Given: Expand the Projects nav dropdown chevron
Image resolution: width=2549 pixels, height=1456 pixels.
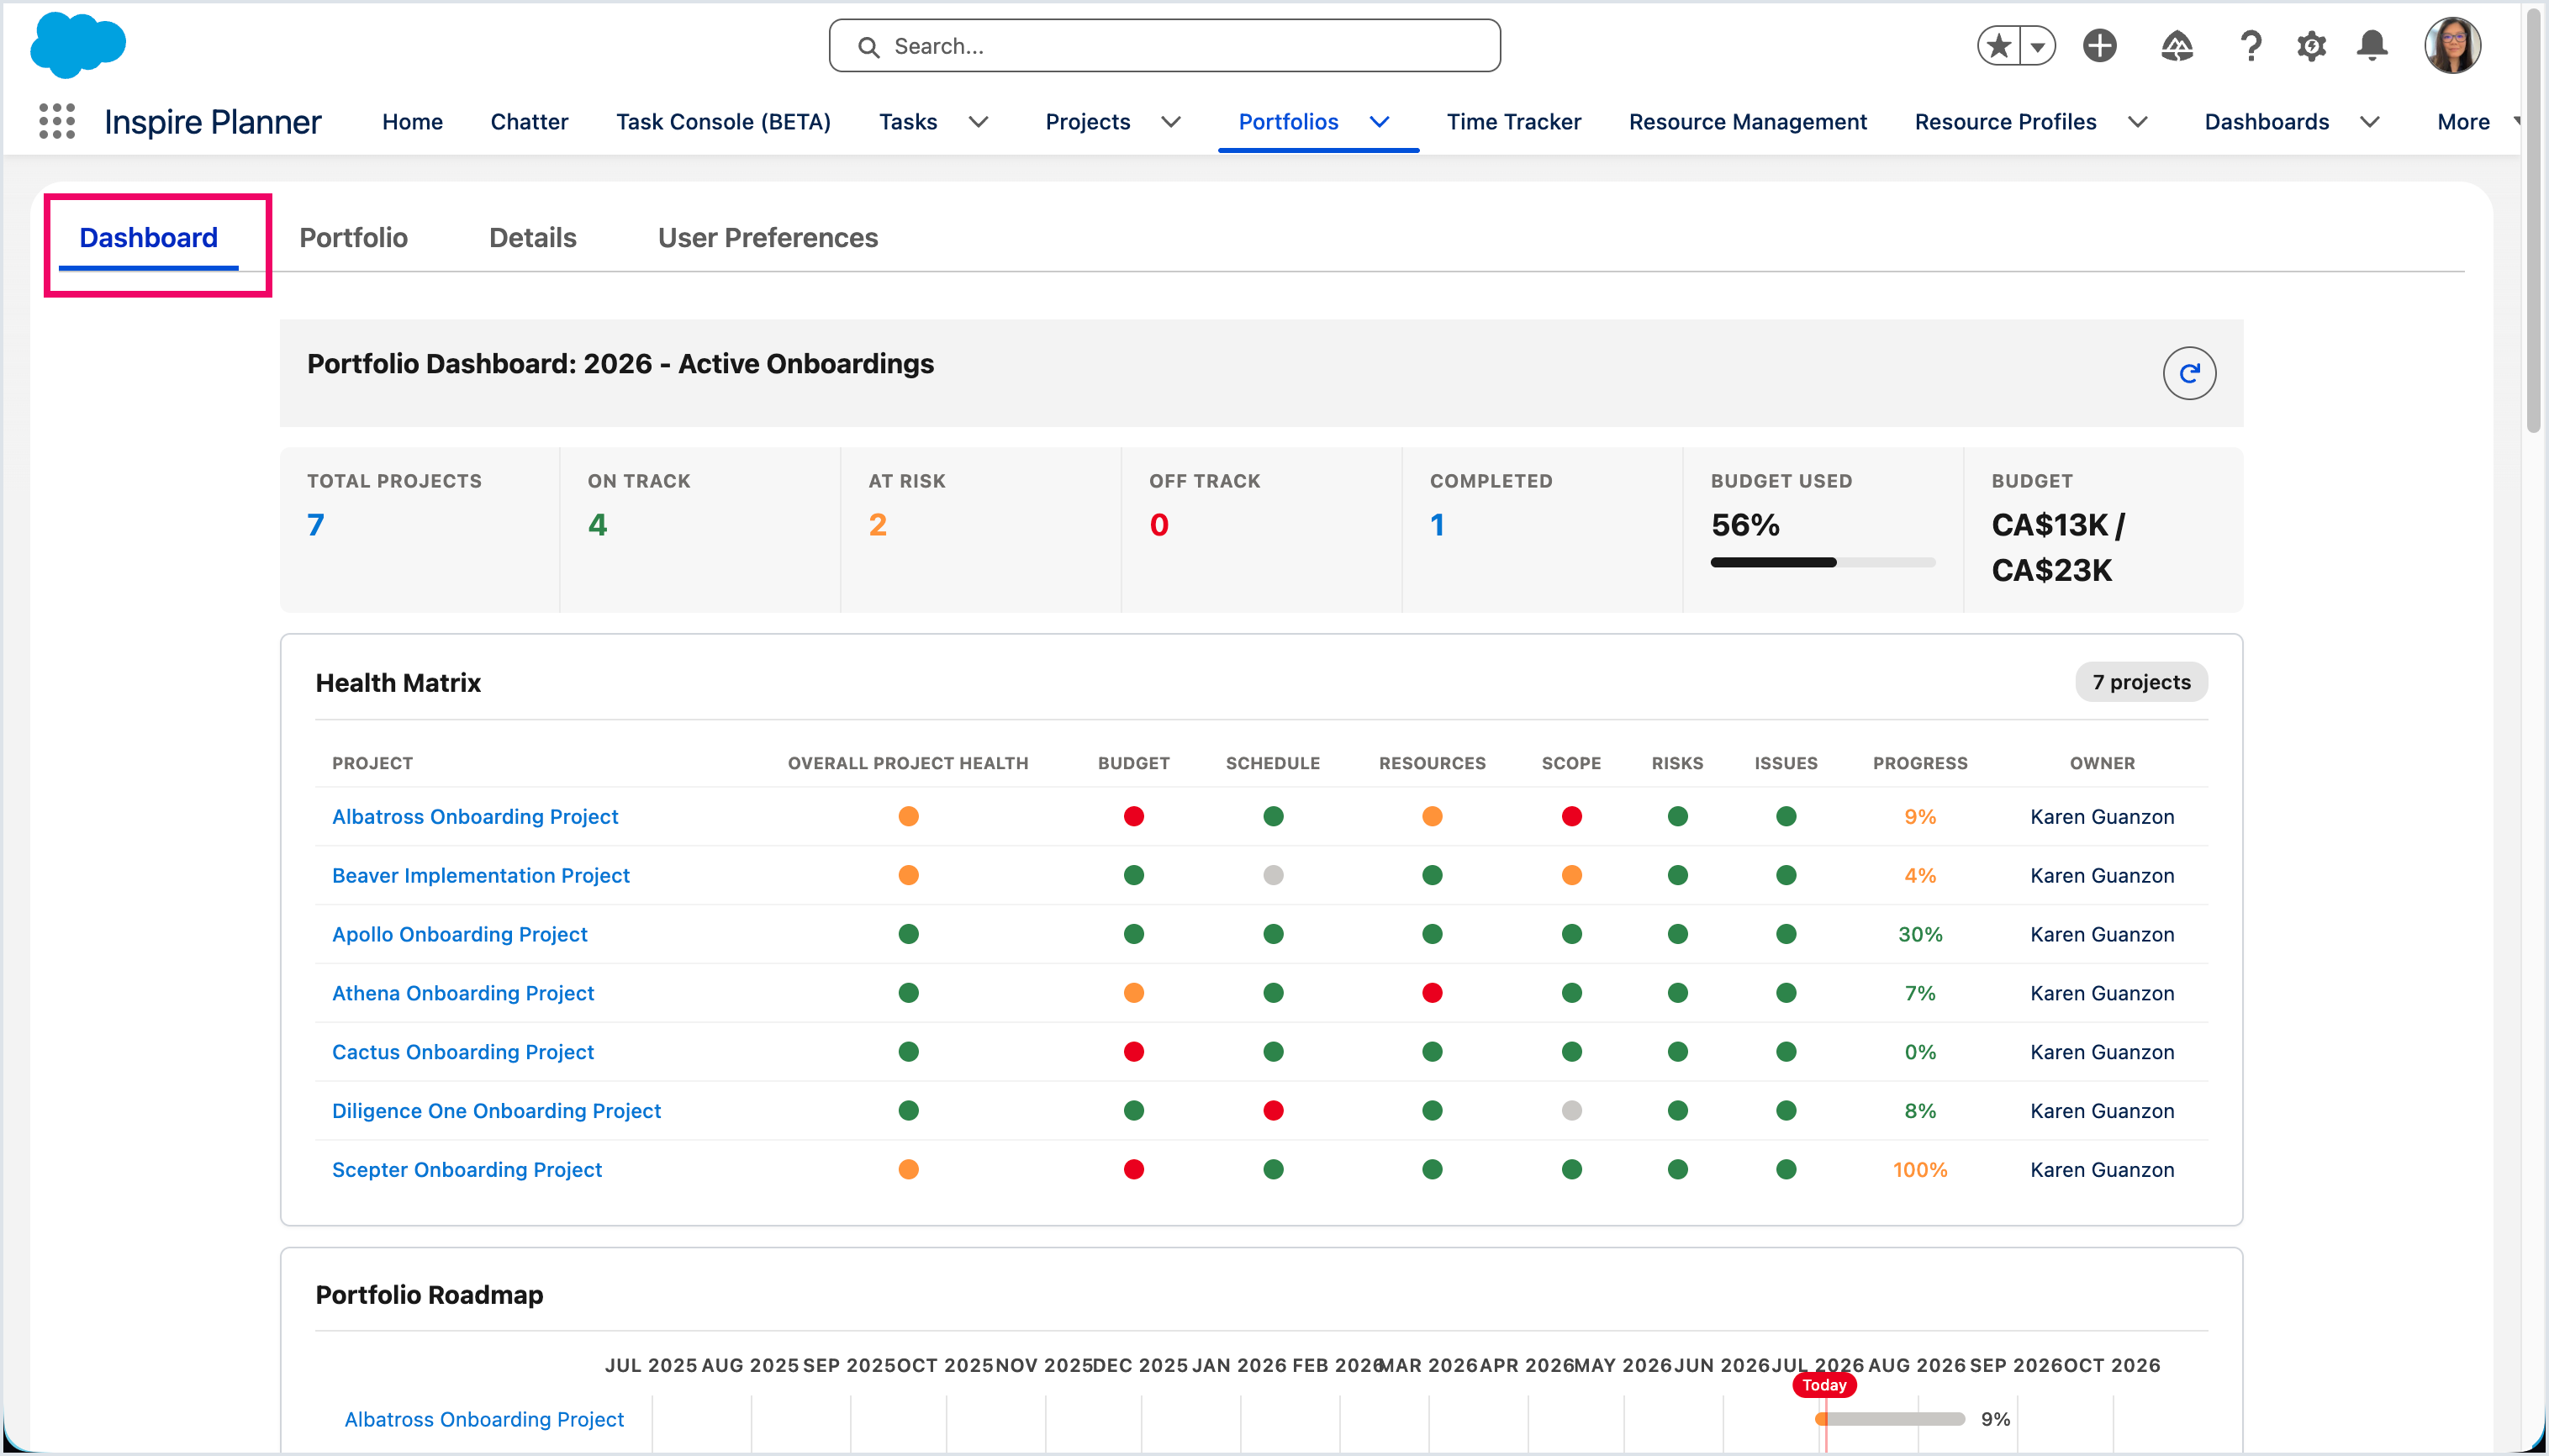Looking at the screenshot, I should [1170, 122].
